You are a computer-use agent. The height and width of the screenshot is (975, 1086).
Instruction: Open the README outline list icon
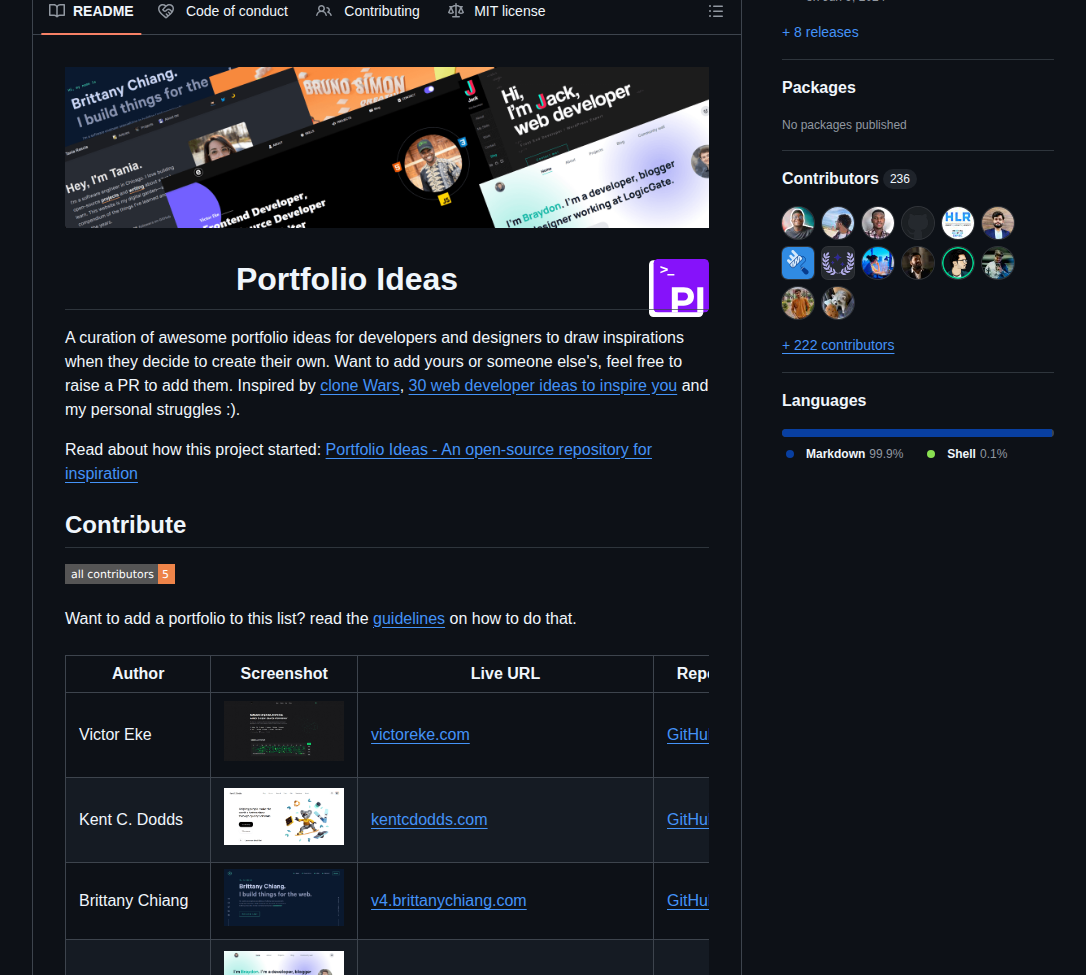tap(715, 11)
